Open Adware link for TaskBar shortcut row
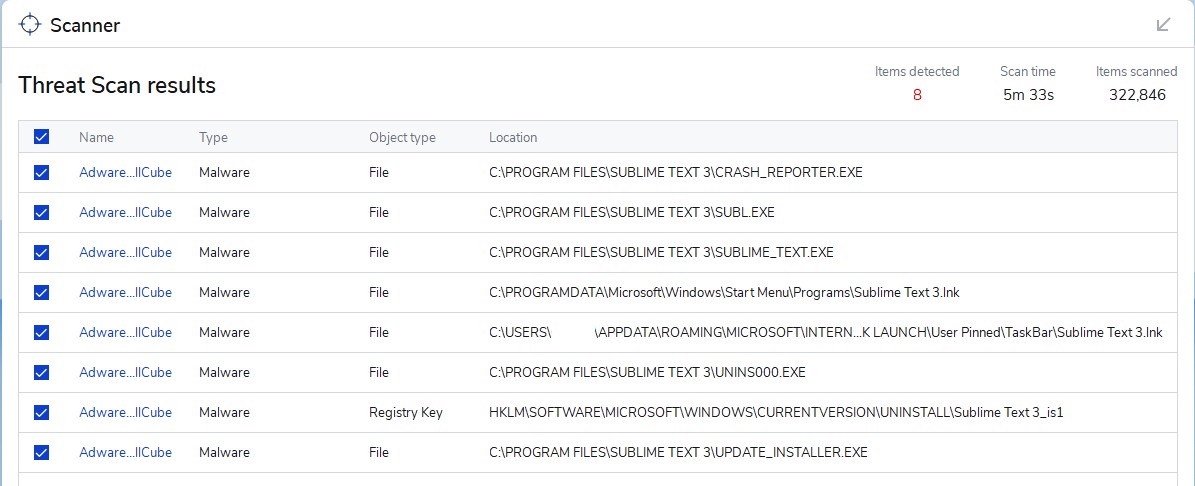The width and height of the screenshot is (1195, 486). click(126, 332)
